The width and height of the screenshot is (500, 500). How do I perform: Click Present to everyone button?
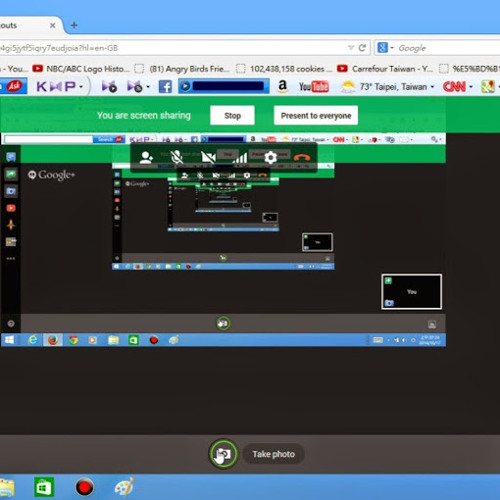point(316,115)
